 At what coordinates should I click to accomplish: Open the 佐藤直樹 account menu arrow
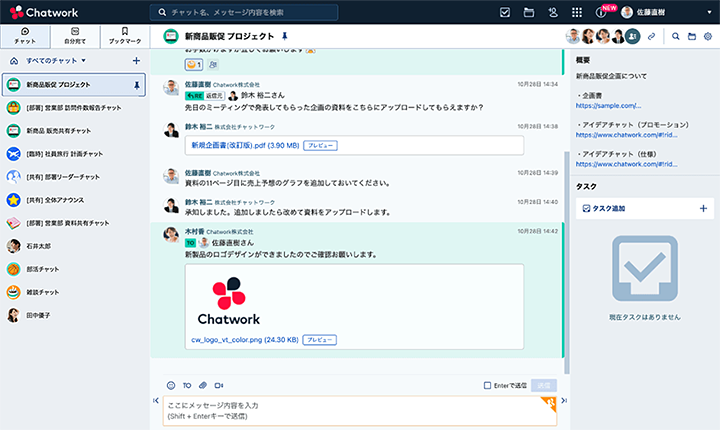(709, 12)
